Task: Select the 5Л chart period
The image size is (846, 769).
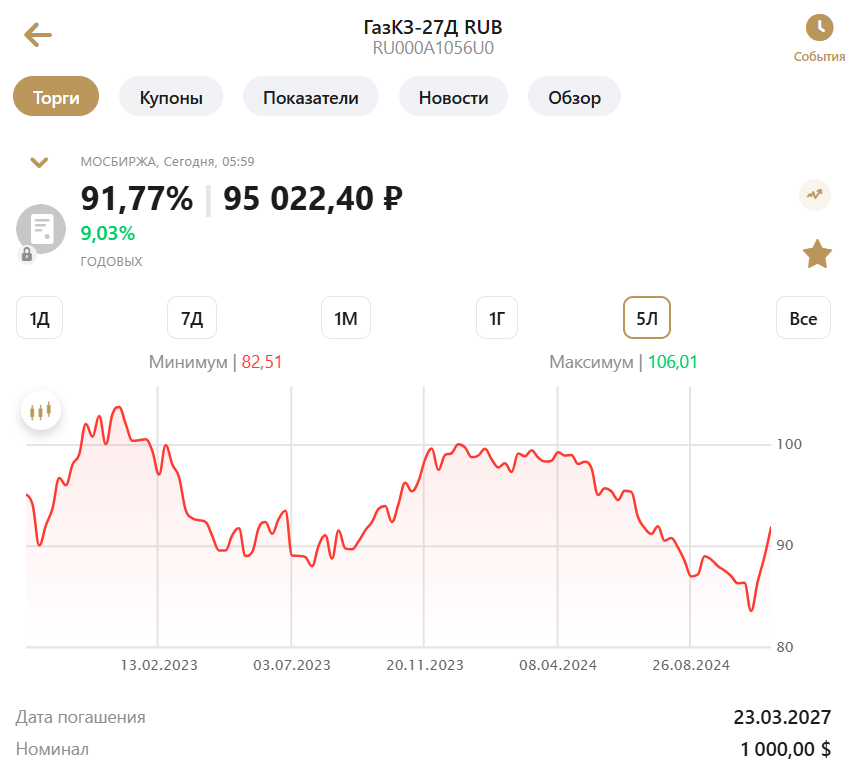Action: (x=647, y=319)
